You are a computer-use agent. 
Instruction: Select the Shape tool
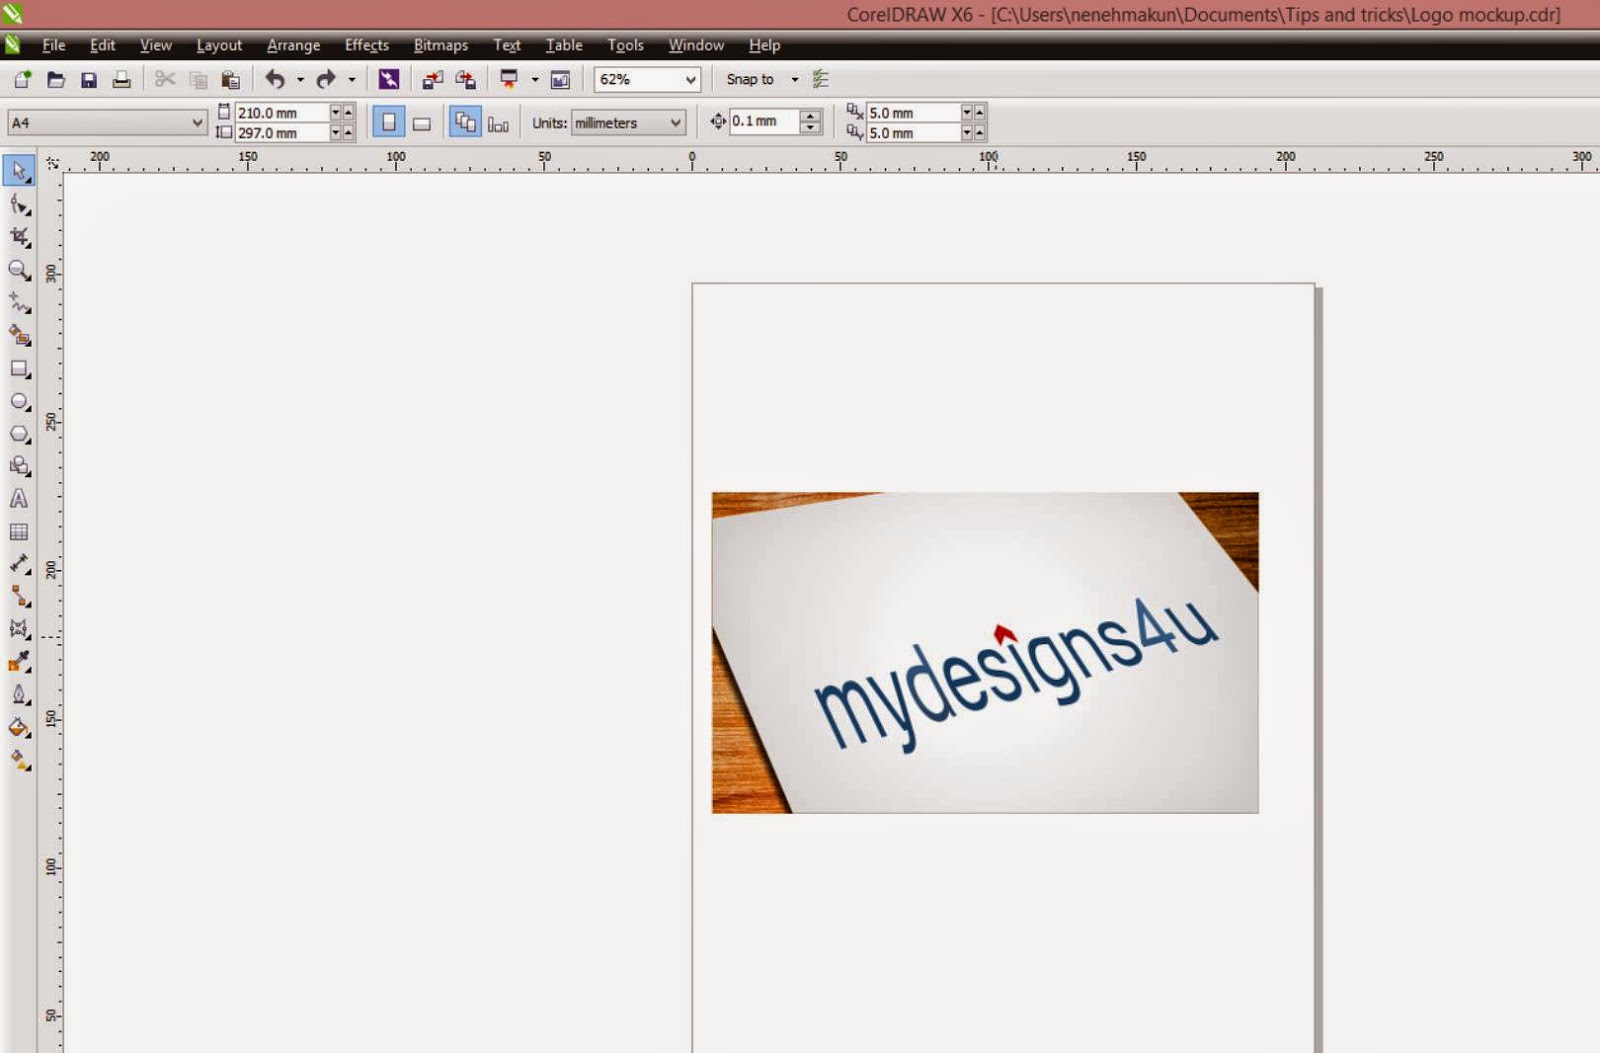(x=19, y=204)
